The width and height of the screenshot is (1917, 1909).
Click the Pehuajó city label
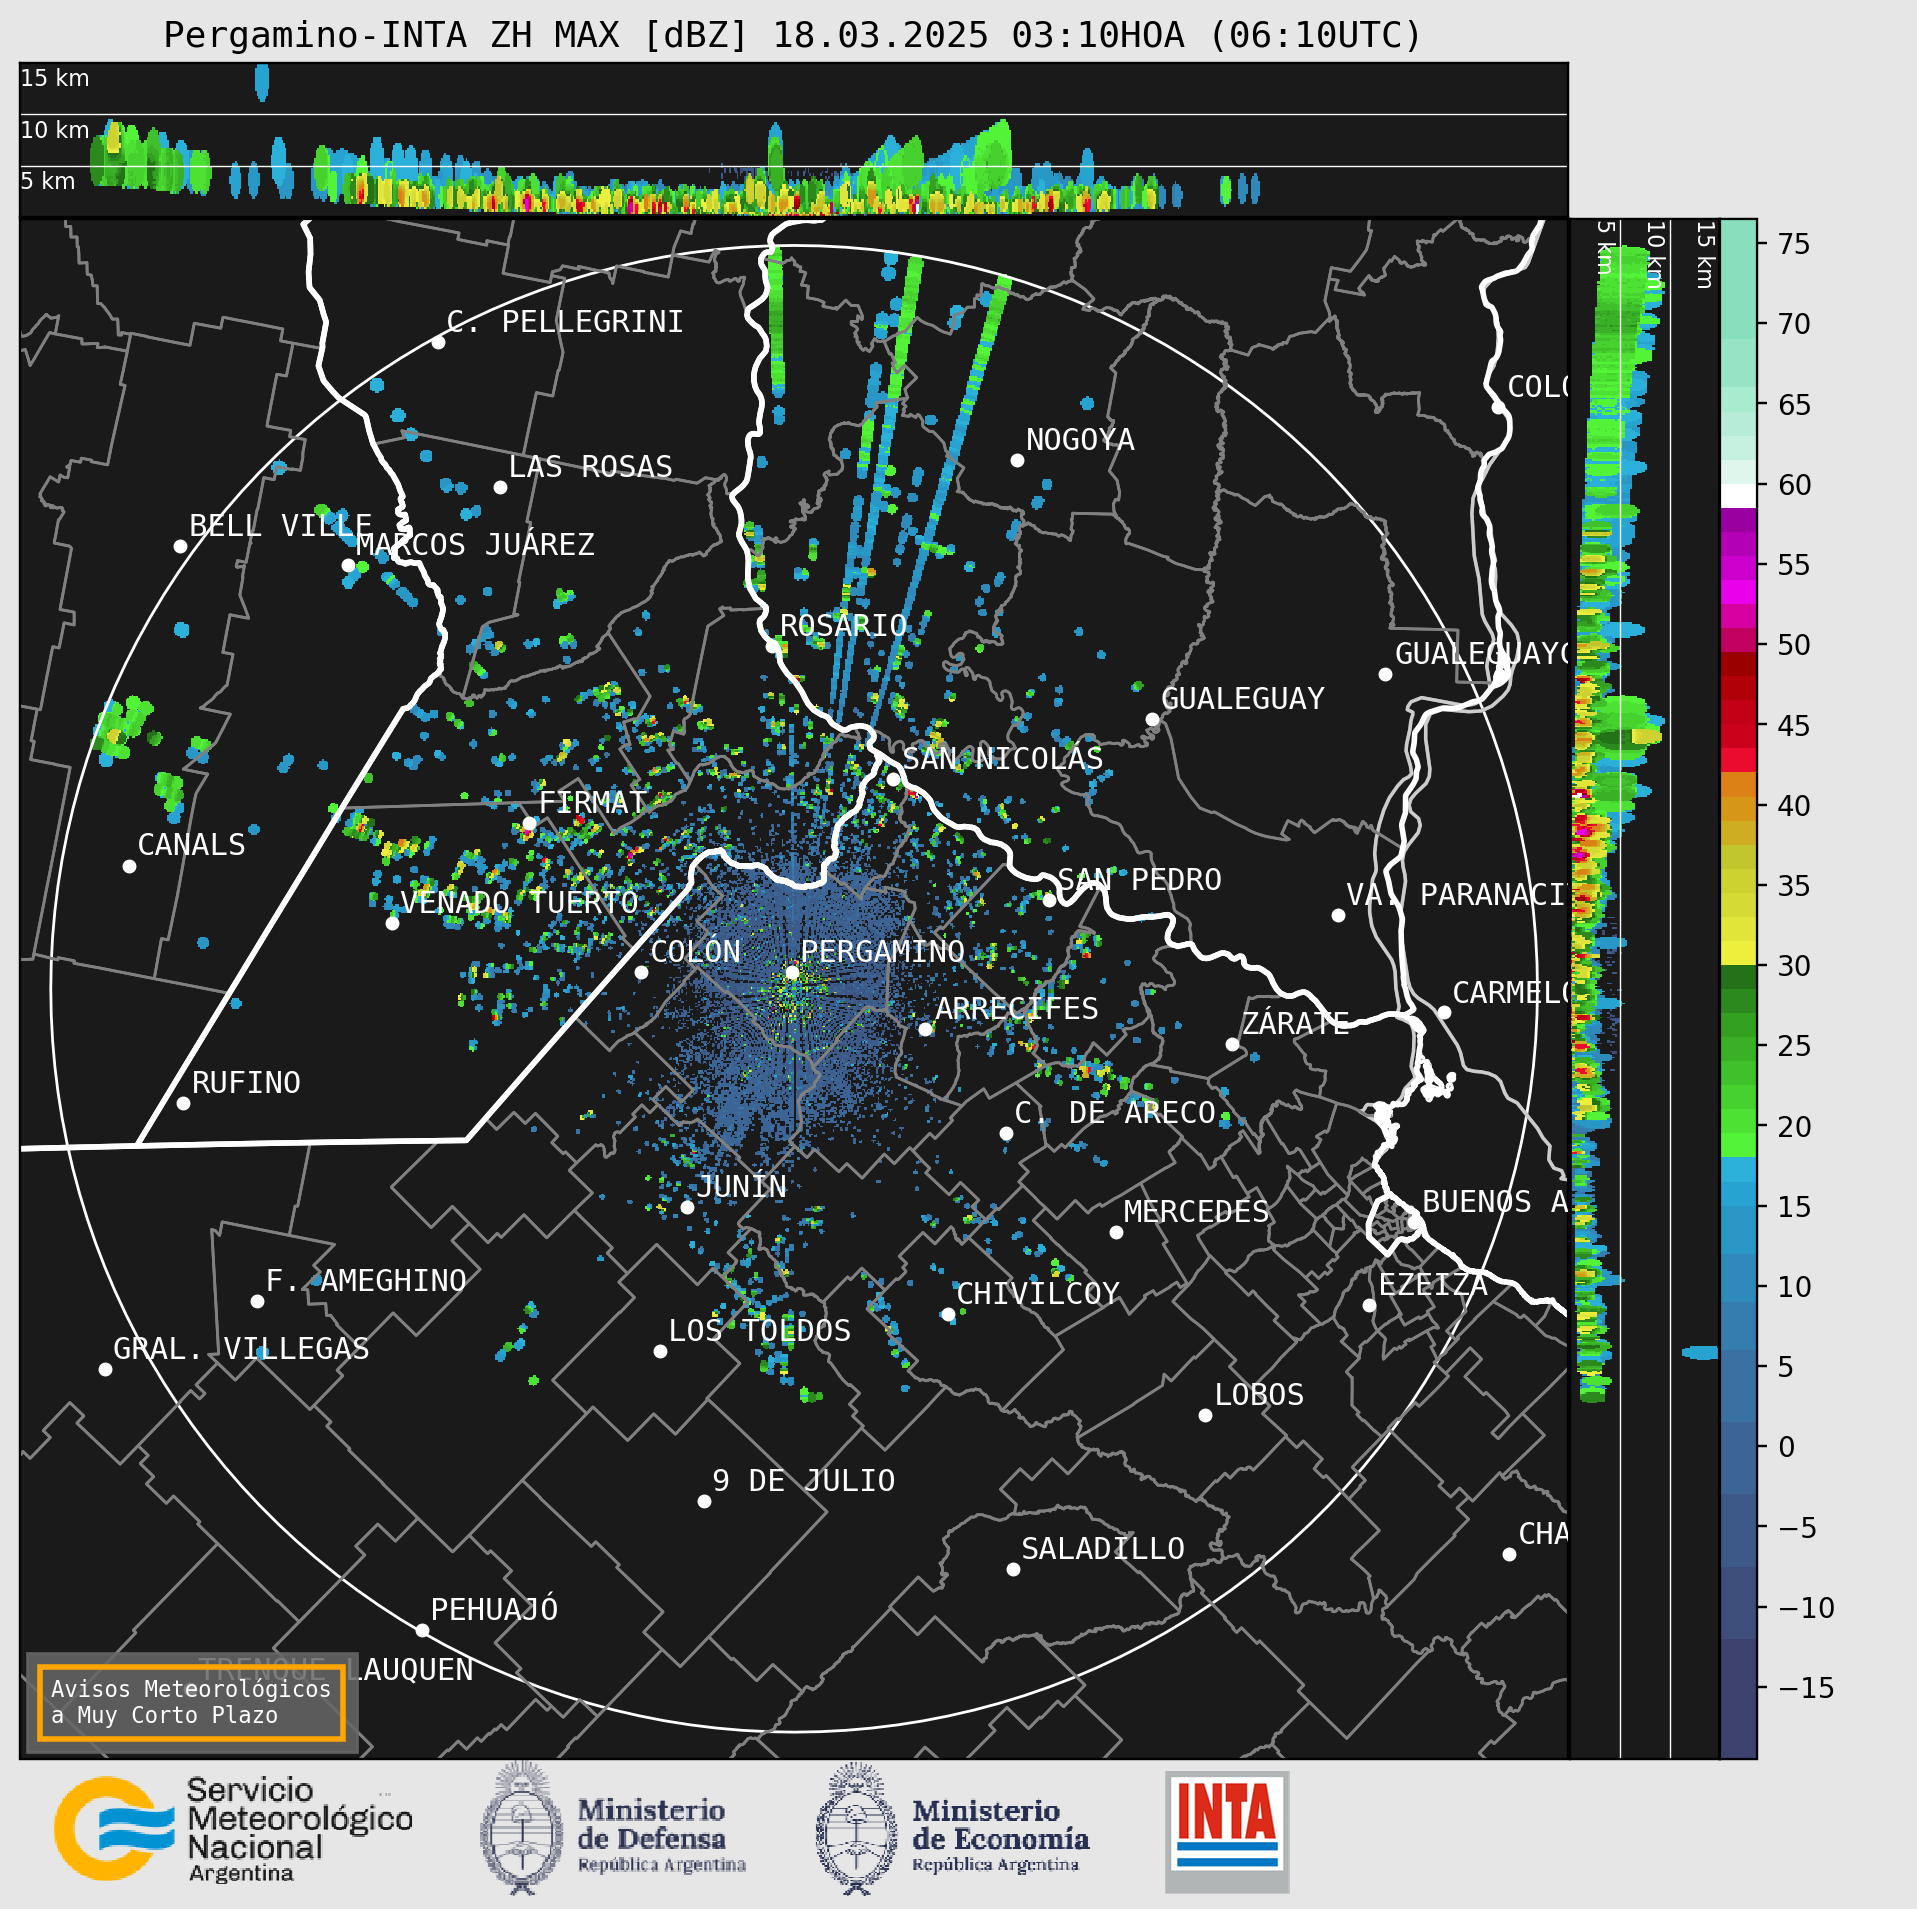pyautogui.click(x=494, y=1610)
